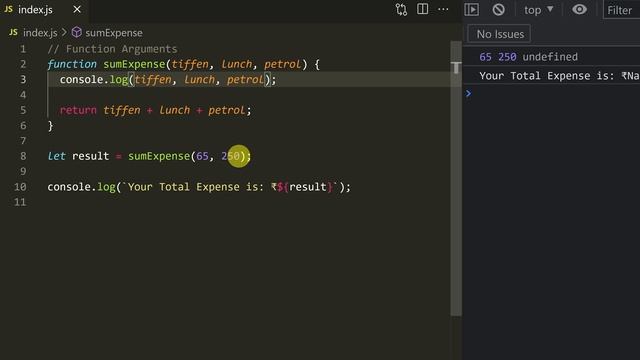The image size is (640, 360).
Task: Click the sumExpense symbol cube icon in breadcrumb
Action: tap(77, 32)
